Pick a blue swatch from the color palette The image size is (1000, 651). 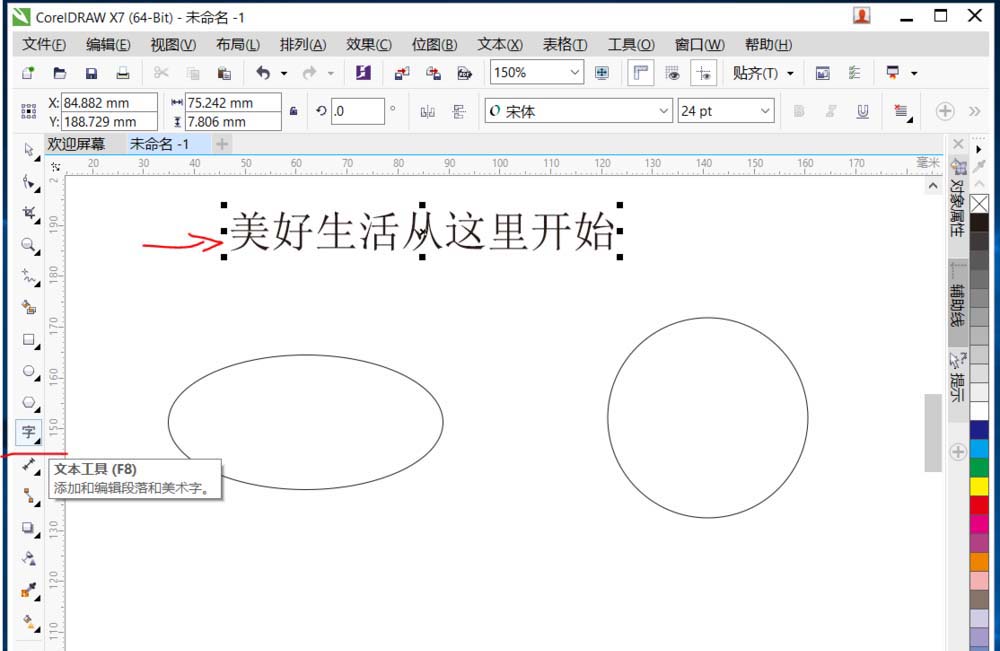[984, 430]
